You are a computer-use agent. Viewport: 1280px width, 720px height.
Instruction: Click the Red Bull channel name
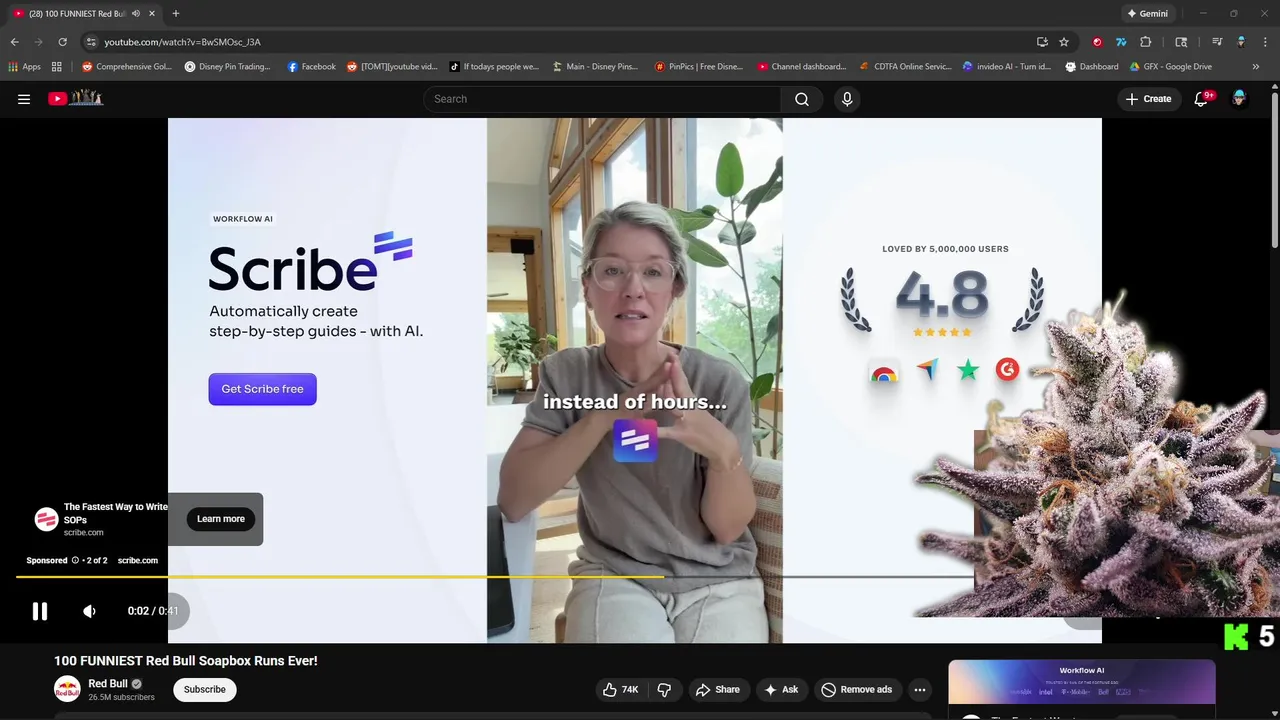coord(108,684)
